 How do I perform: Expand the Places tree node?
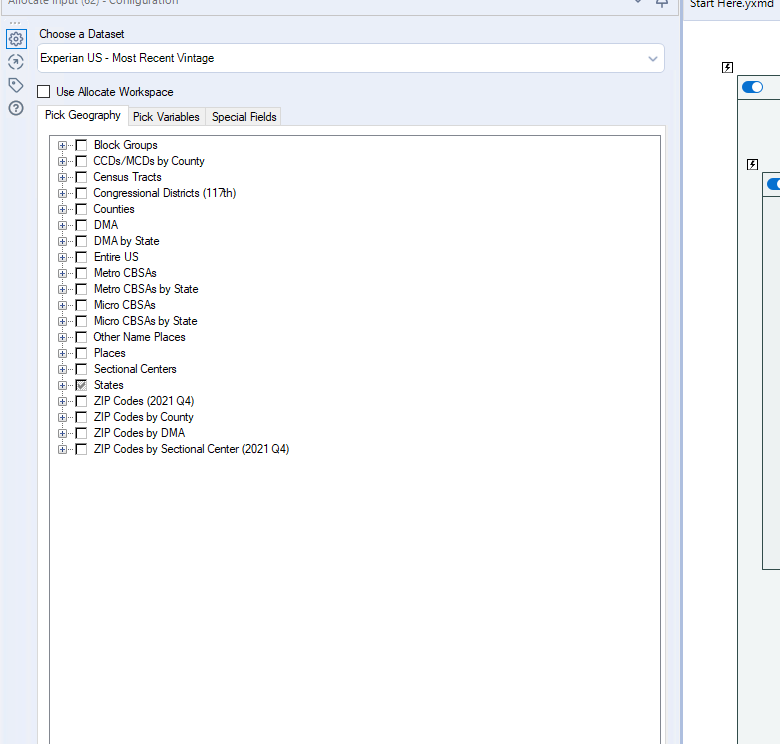(62, 353)
